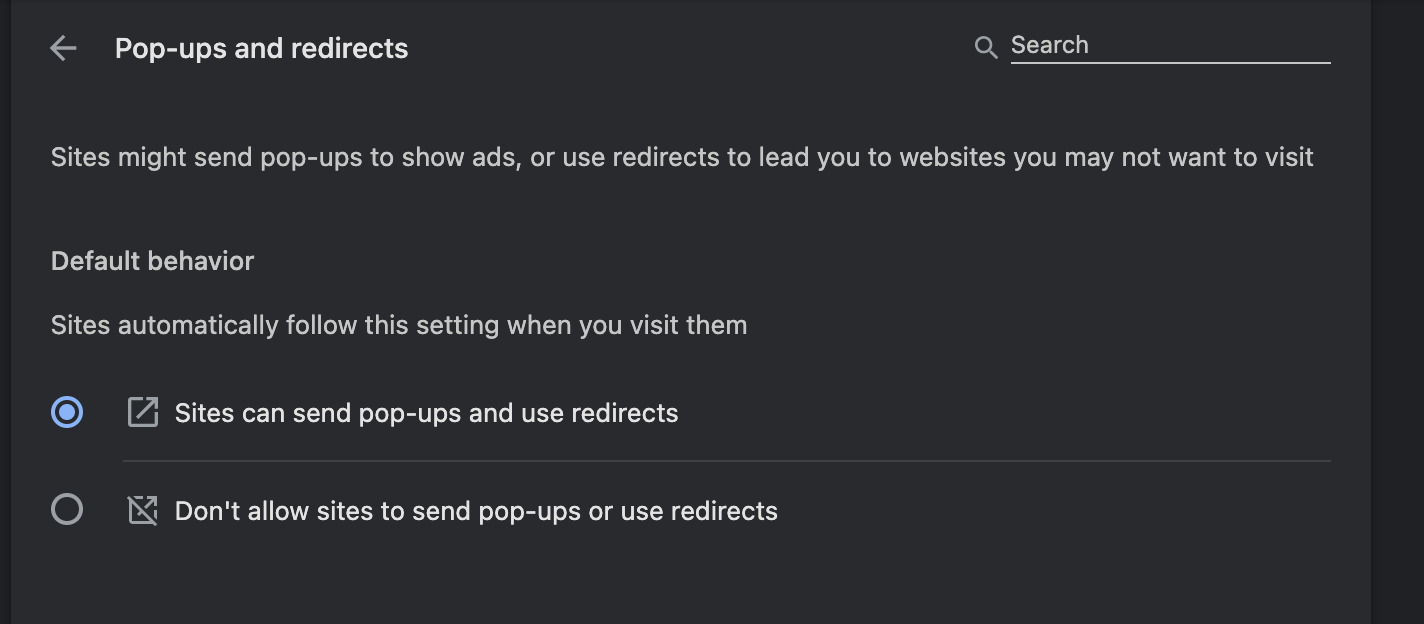Click "Don't allow sites to send pop-ups" label

click(x=476, y=511)
